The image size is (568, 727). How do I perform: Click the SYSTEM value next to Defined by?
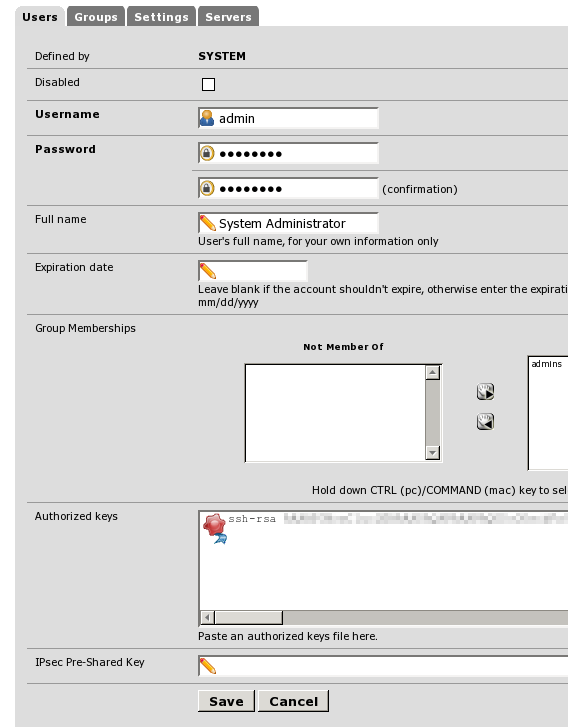[x=222, y=56]
